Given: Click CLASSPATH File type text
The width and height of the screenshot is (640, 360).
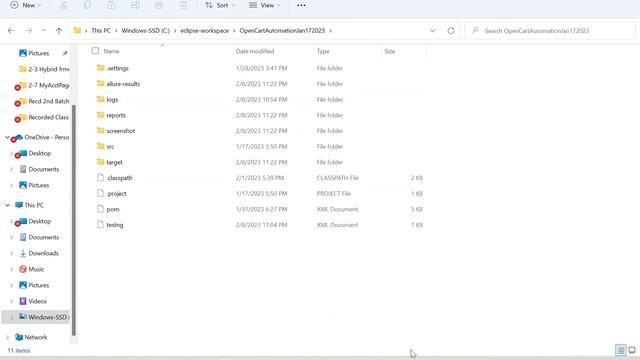Looking at the screenshot, I should tap(337, 178).
